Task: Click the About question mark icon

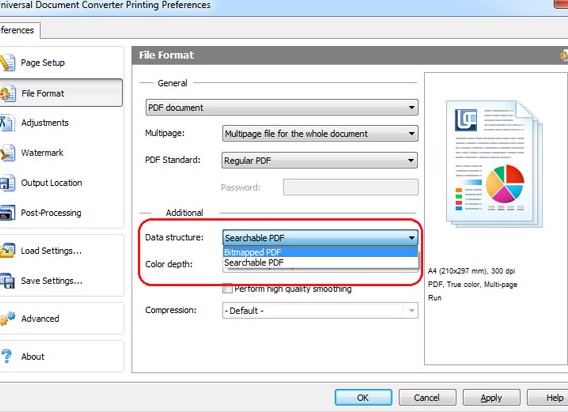Action: pyautogui.click(x=7, y=356)
